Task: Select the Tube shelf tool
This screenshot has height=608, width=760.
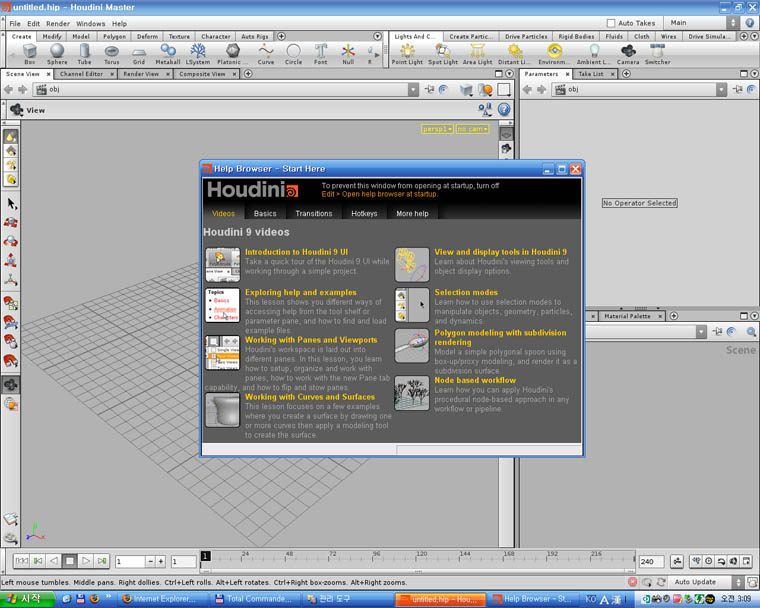Action: coord(84,54)
